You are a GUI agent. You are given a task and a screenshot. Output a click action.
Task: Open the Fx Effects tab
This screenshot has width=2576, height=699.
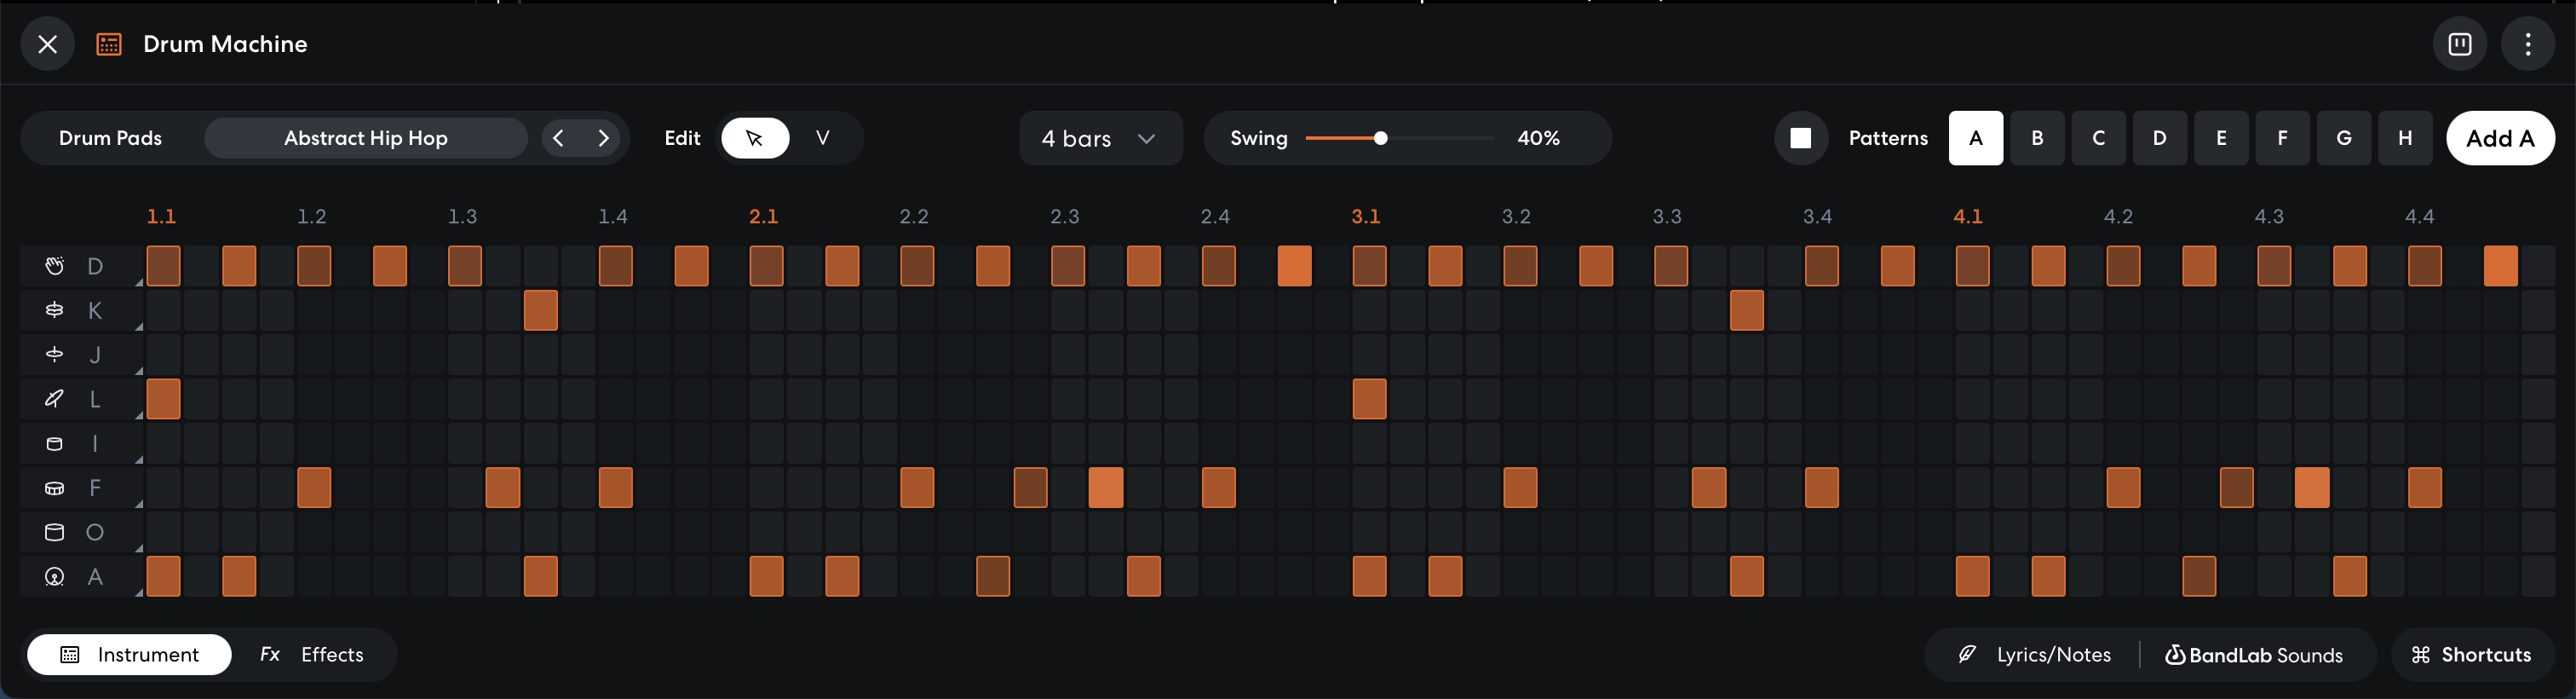[x=312, y=655]
